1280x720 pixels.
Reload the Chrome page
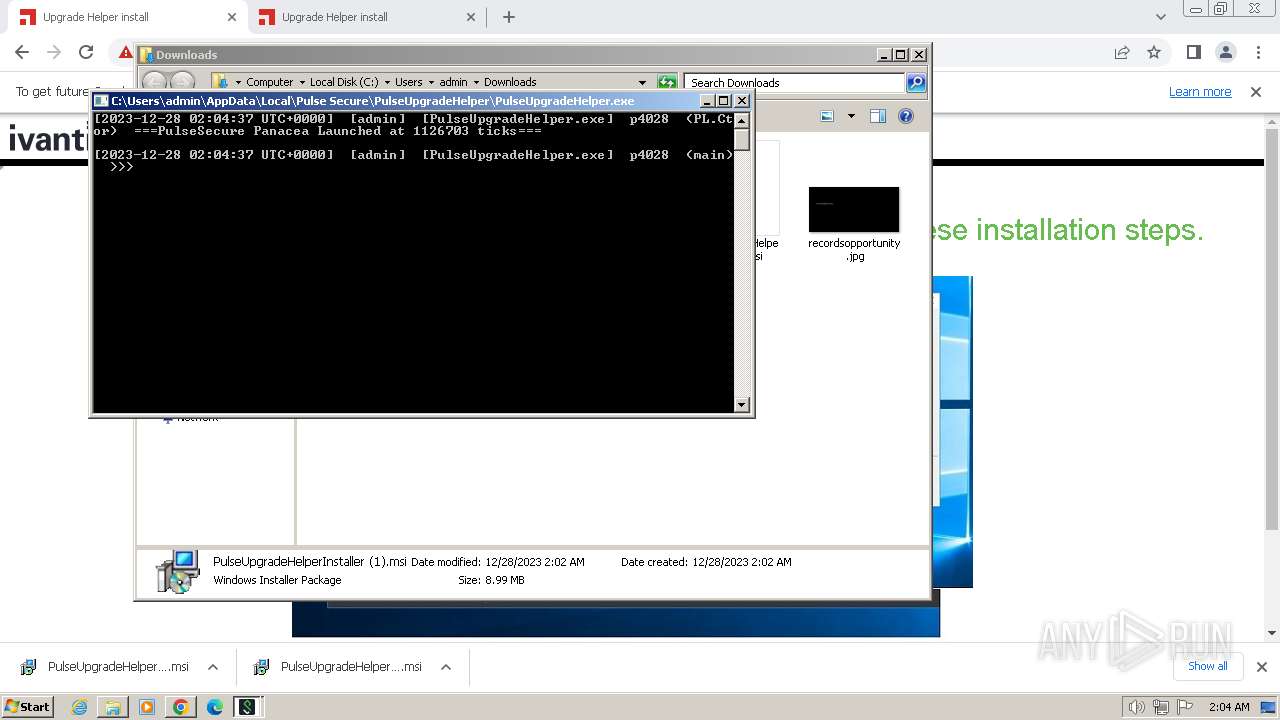pos(86,52)
